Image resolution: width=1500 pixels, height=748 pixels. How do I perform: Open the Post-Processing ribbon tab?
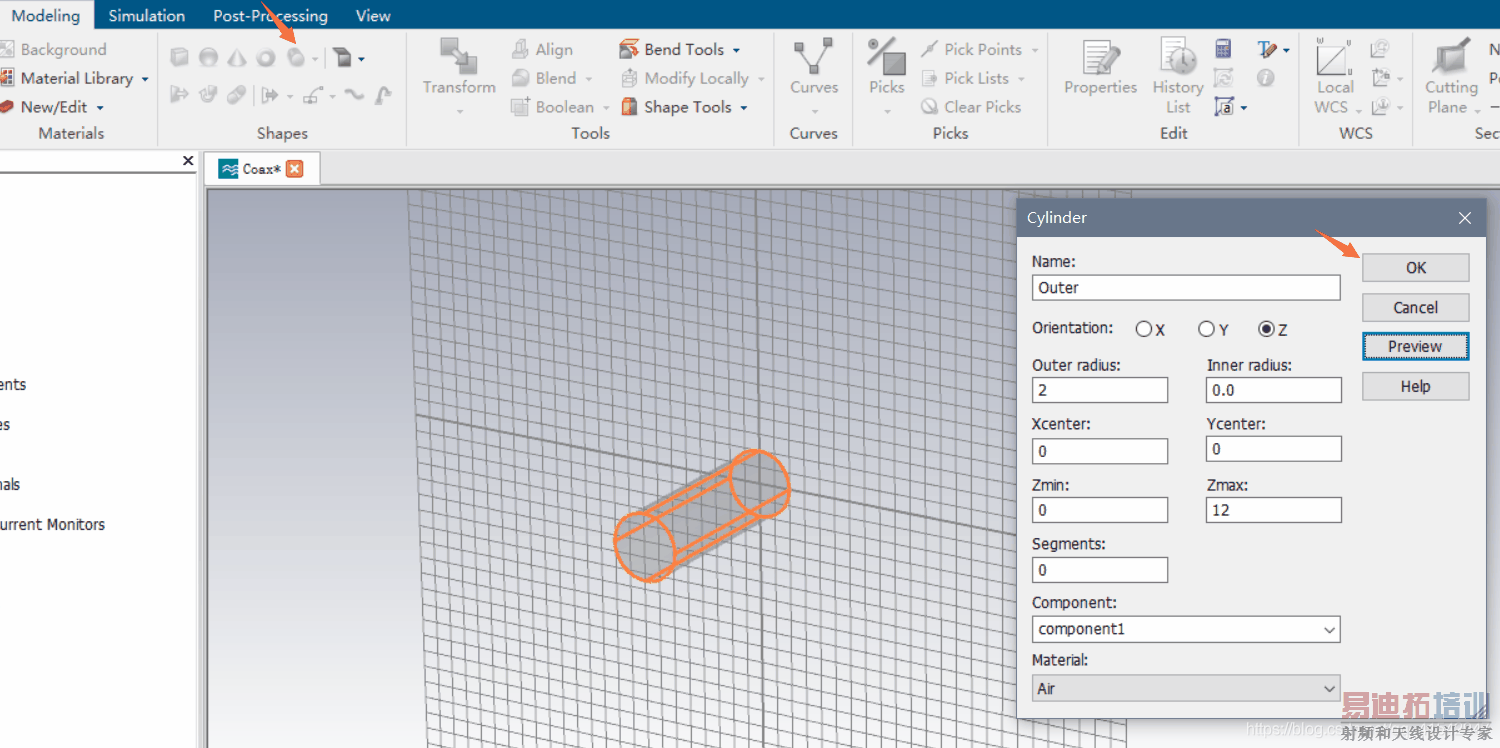coord(270,15)
